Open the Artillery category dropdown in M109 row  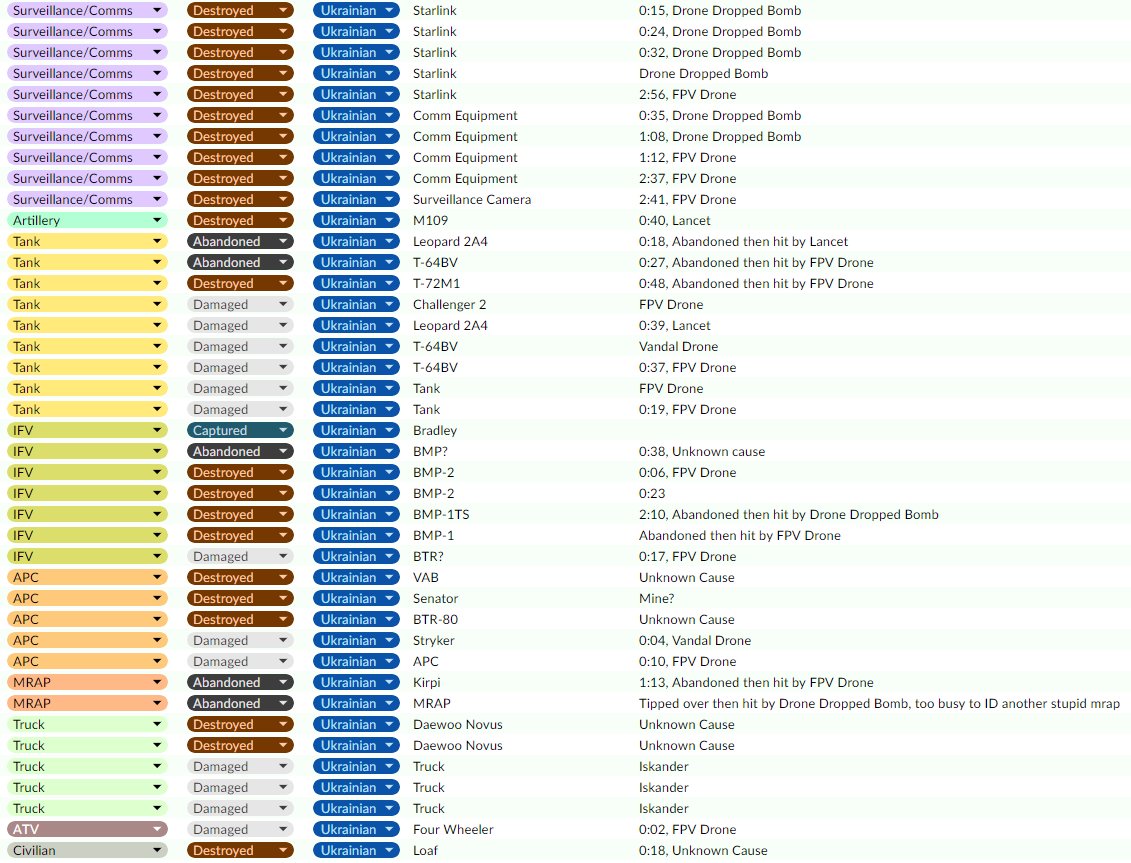[x=87, y=220]
